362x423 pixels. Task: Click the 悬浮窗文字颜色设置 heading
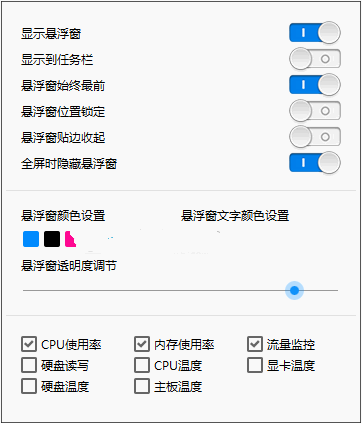point(235,216)
